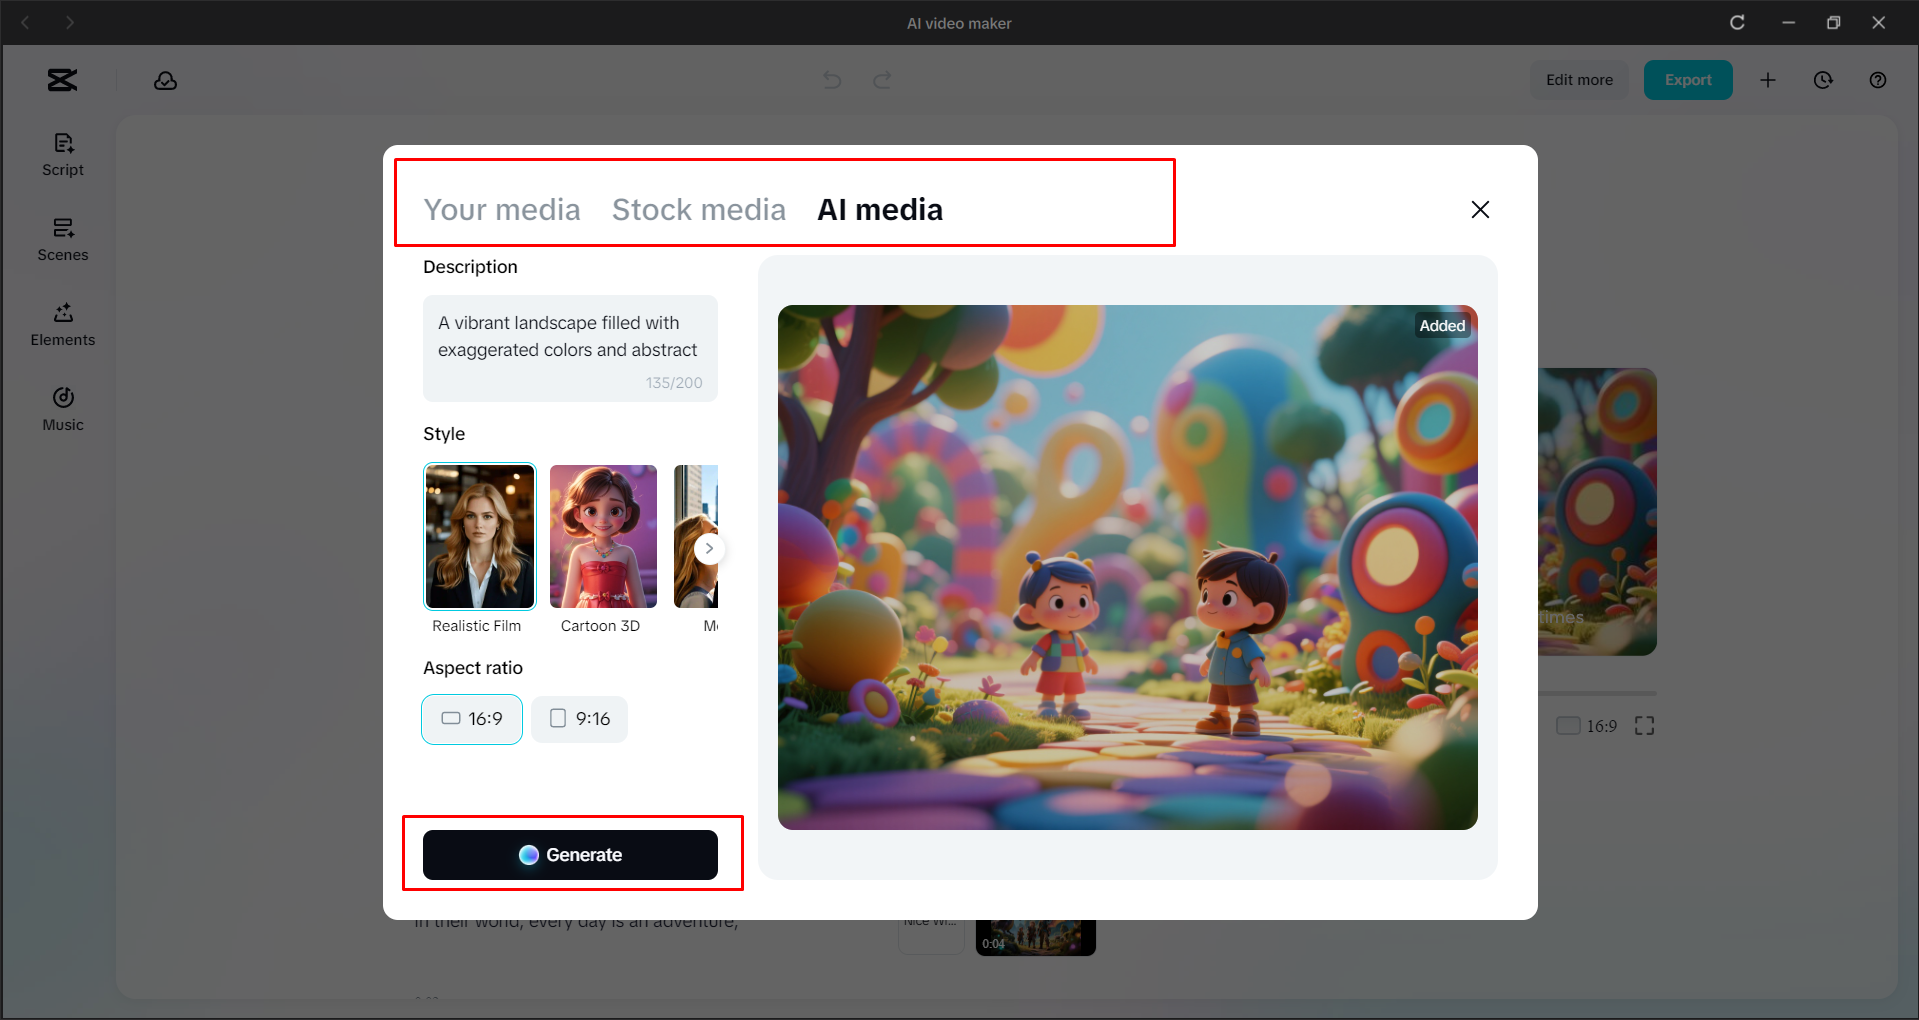Select the Scenes panel icon
The height and width of the screenshot is (1020, 1919).
click(x=62, y=240)
